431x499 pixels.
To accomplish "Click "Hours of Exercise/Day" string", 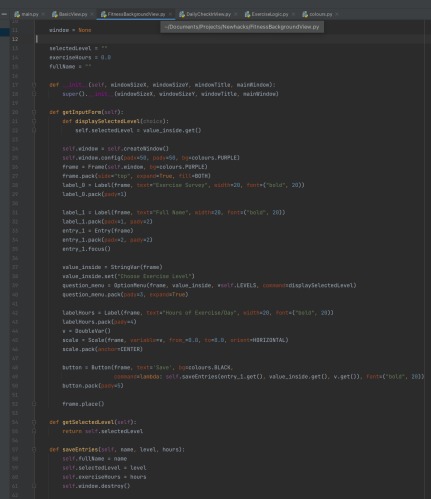I will (x=200, y=313).
